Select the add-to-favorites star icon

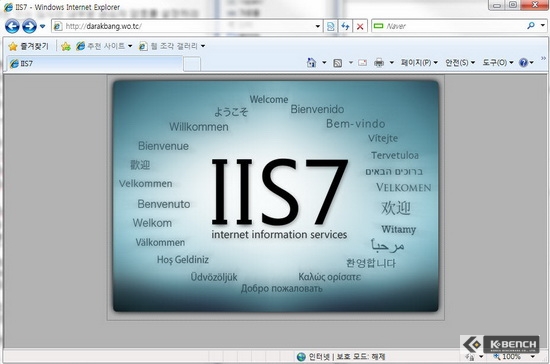point(66,46)
